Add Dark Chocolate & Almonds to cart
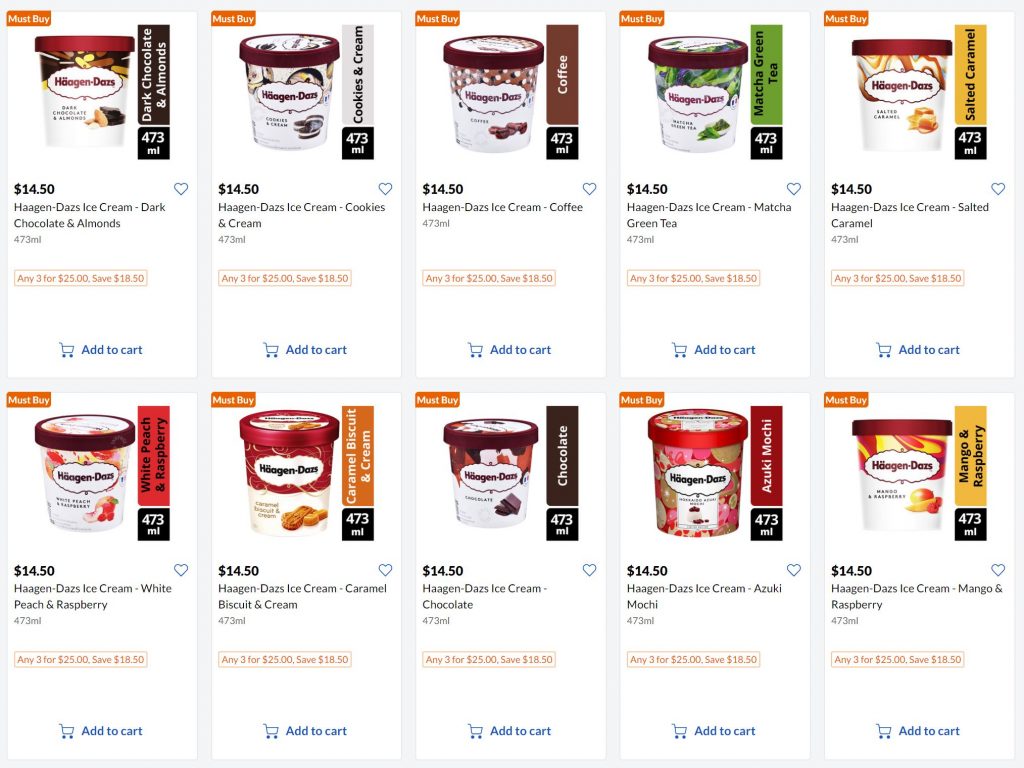This screenshot has height=768, width=1024. [x=101, y=350]
